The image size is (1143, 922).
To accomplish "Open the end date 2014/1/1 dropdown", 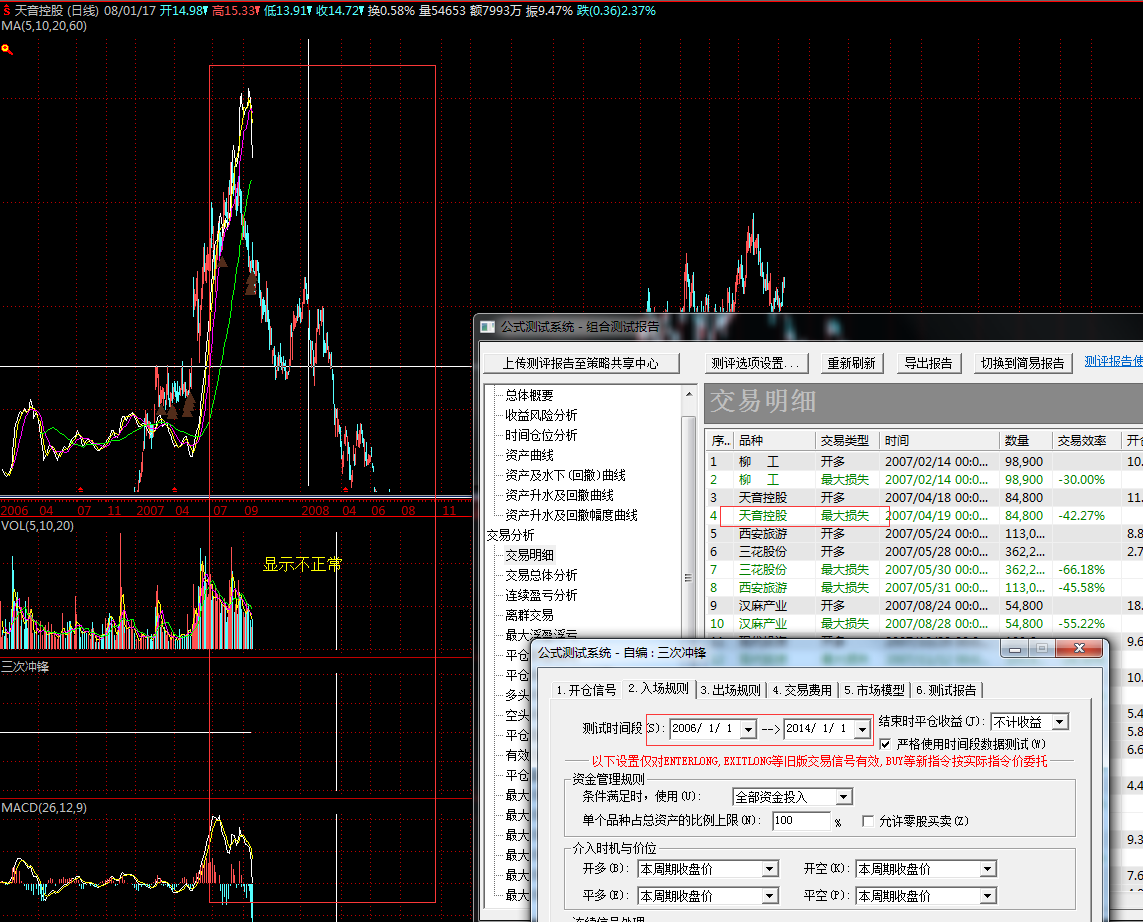I will tap(862, 729).
